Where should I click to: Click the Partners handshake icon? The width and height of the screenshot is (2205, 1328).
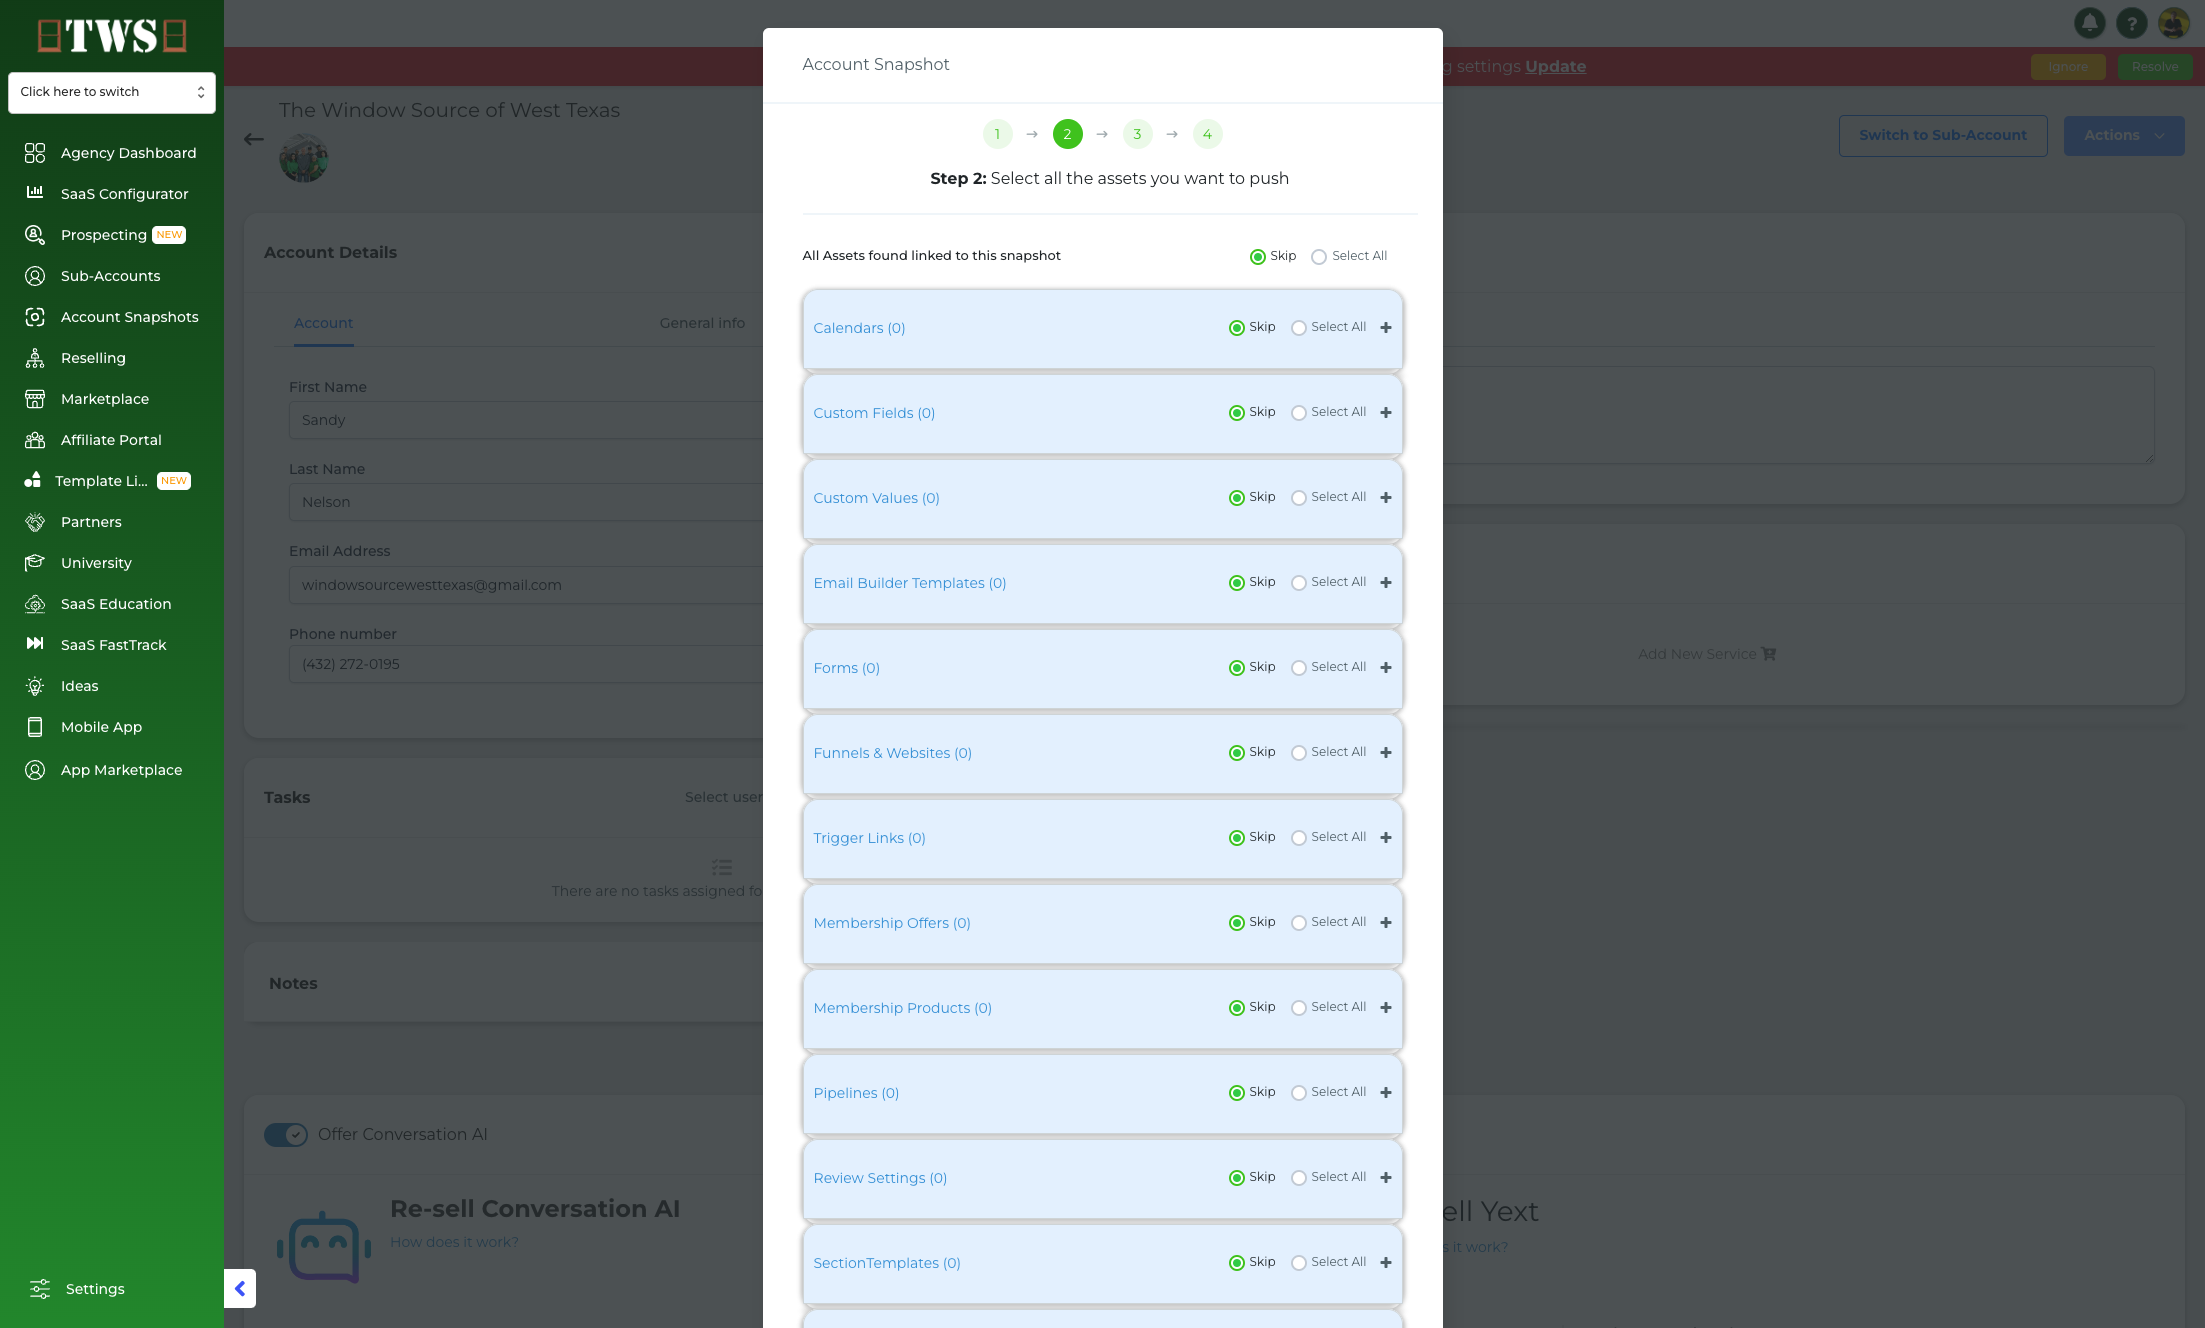[35, 522]
